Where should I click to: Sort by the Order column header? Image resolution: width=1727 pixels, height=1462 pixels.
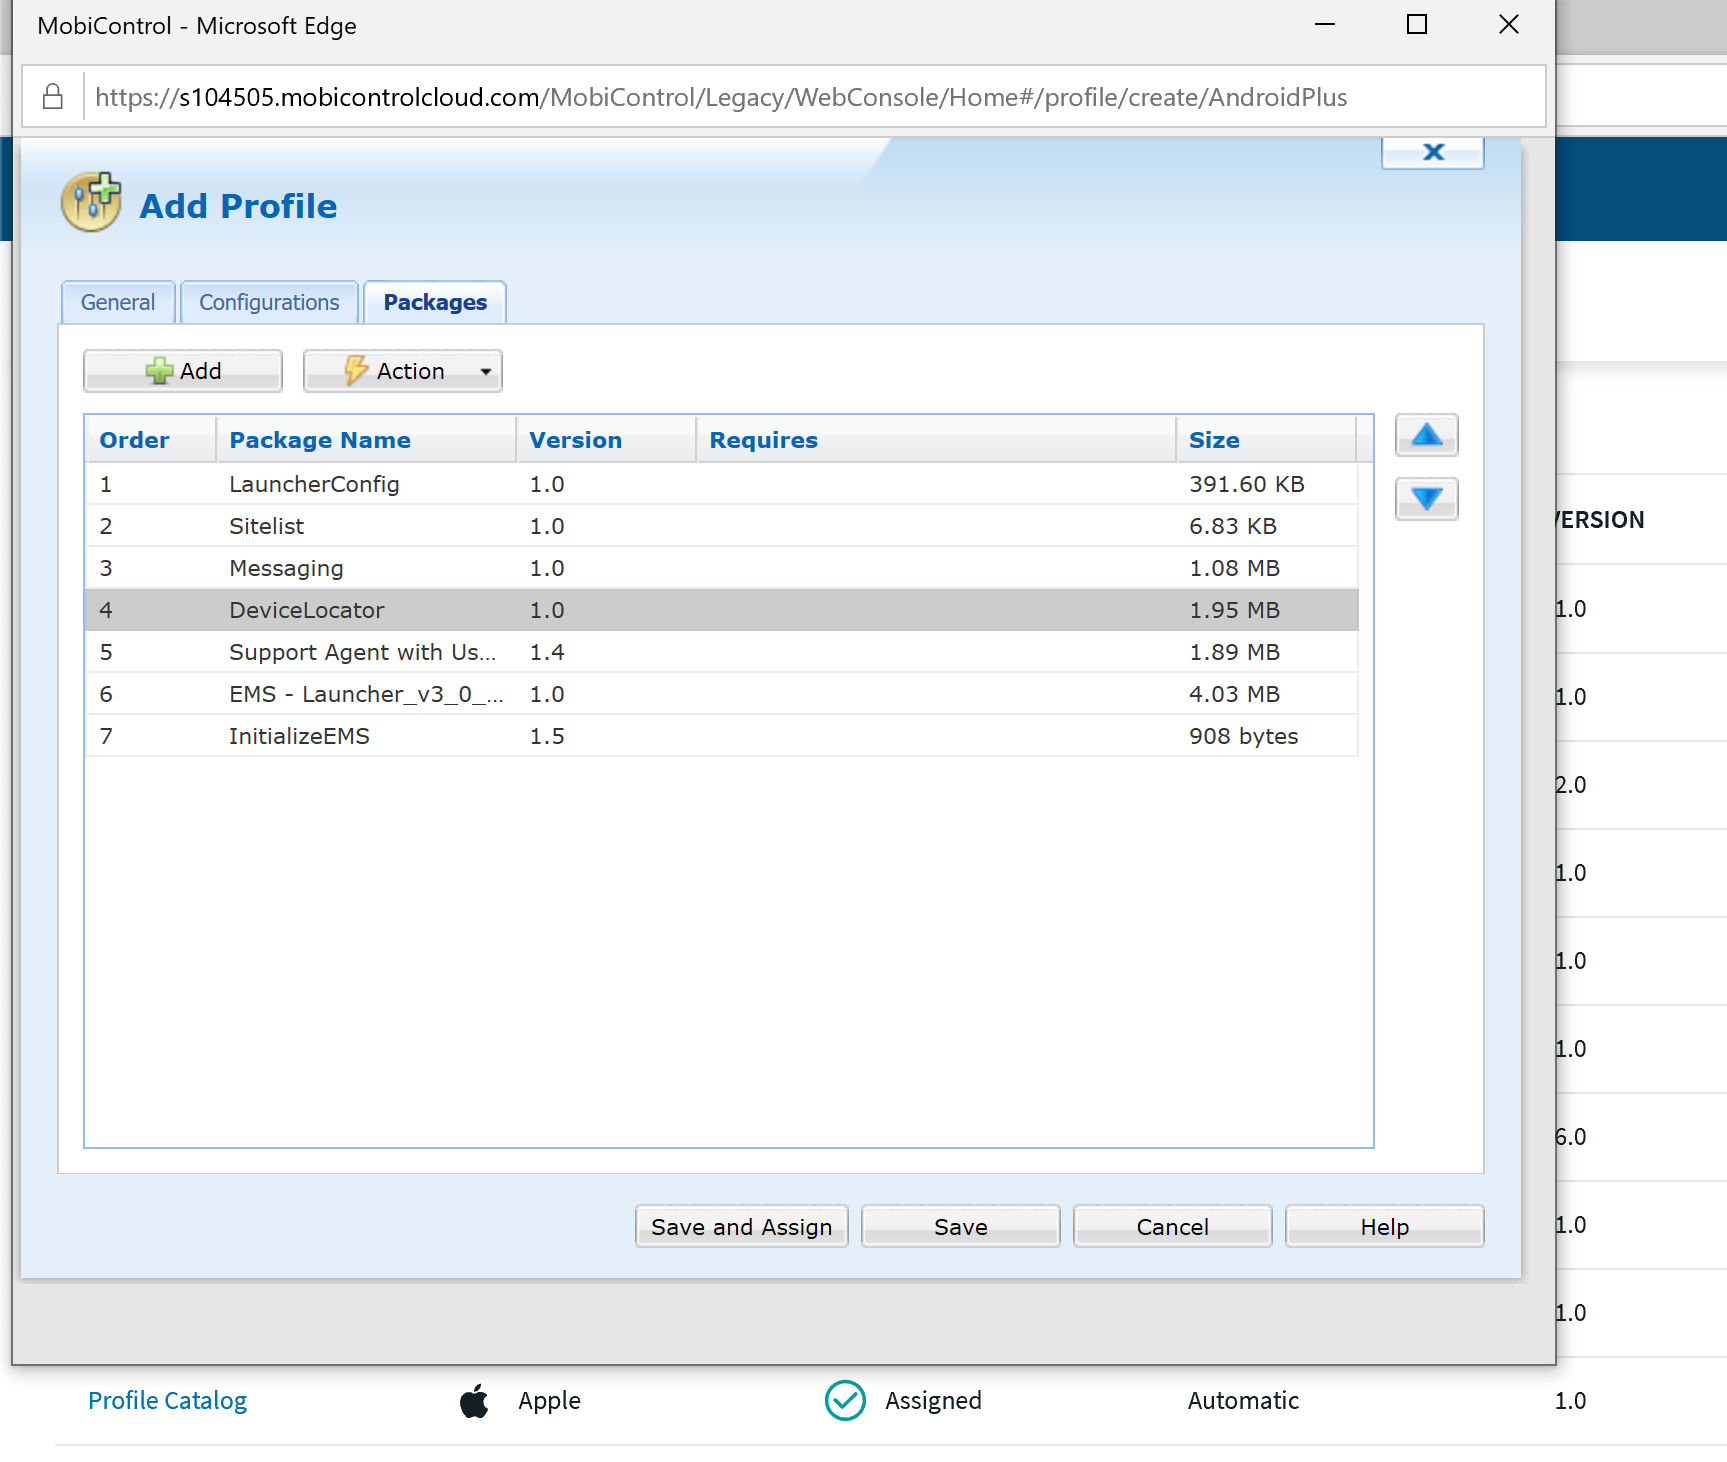tap(151, 440)
